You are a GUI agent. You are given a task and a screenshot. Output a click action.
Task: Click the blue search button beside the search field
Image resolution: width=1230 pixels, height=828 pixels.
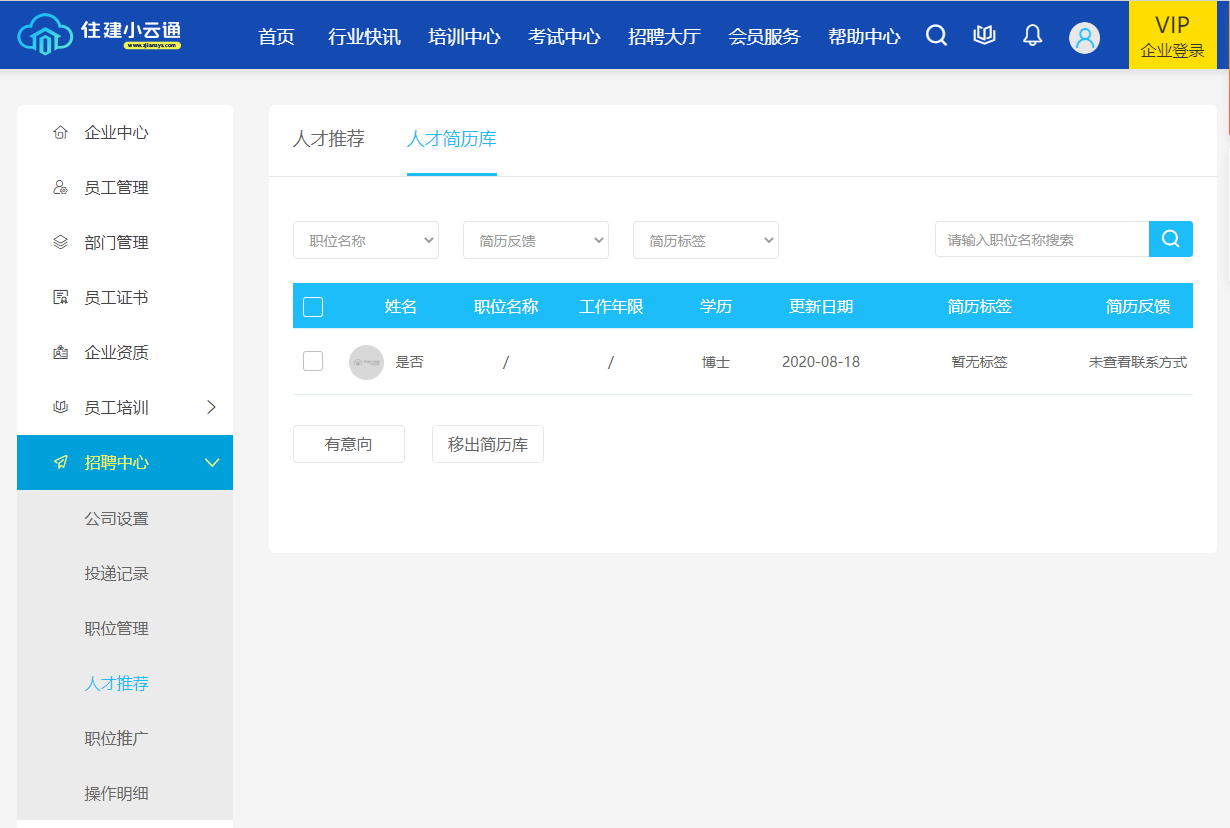click(1171, 239)
